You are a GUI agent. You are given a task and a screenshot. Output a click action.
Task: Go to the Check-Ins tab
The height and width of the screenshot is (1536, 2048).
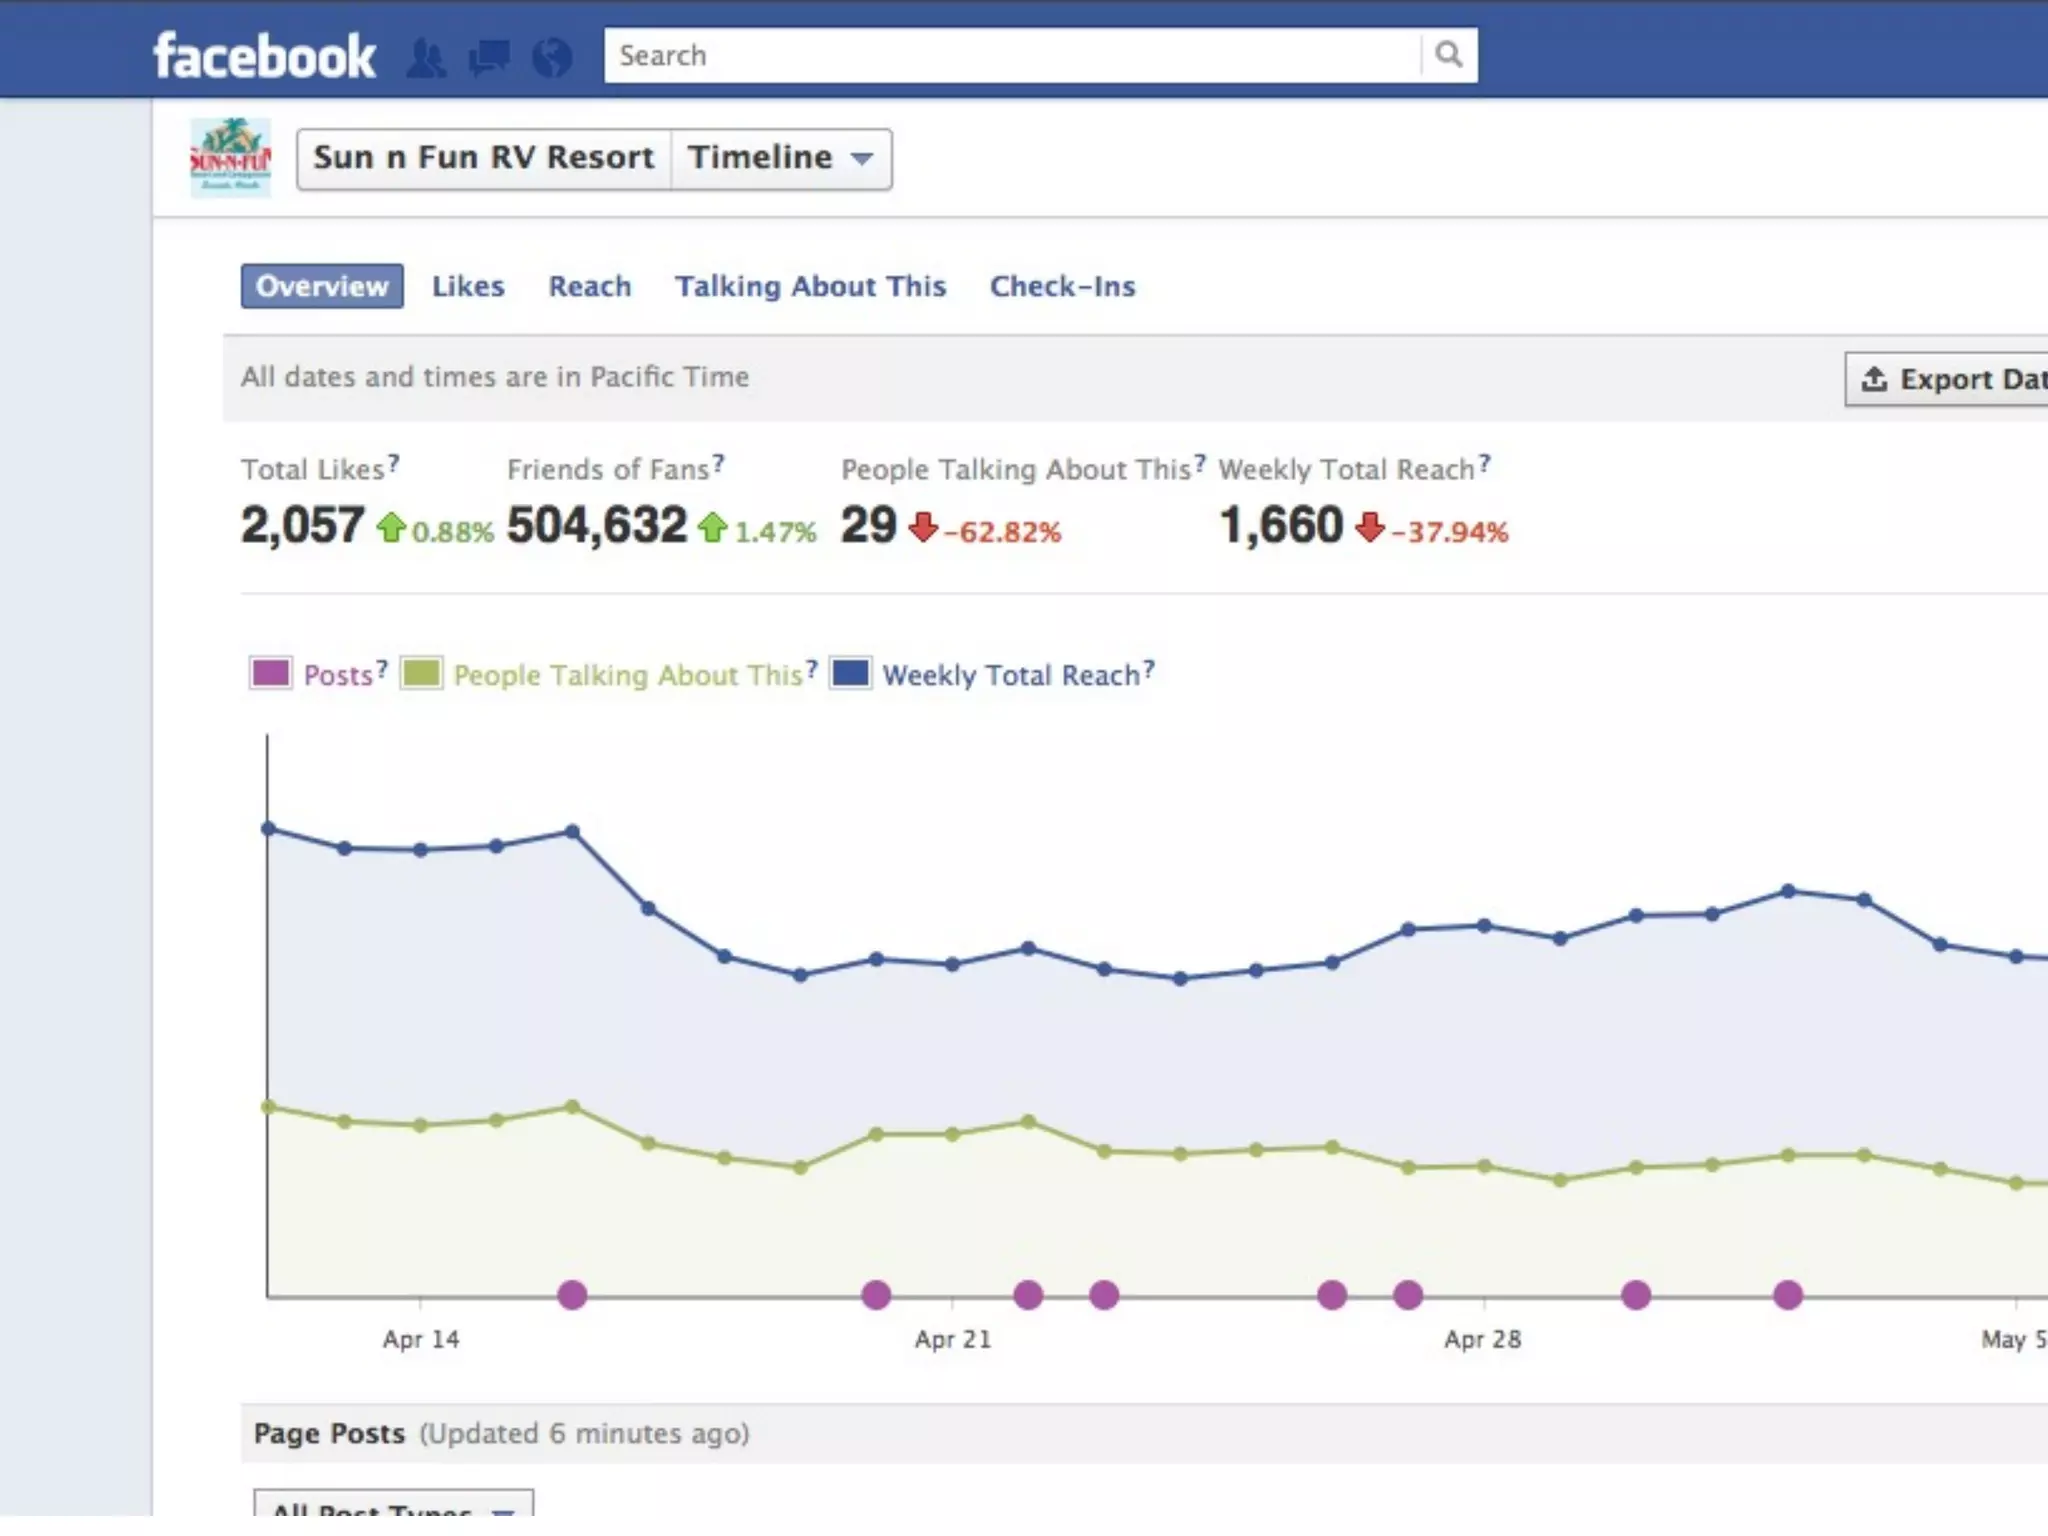1062,286
